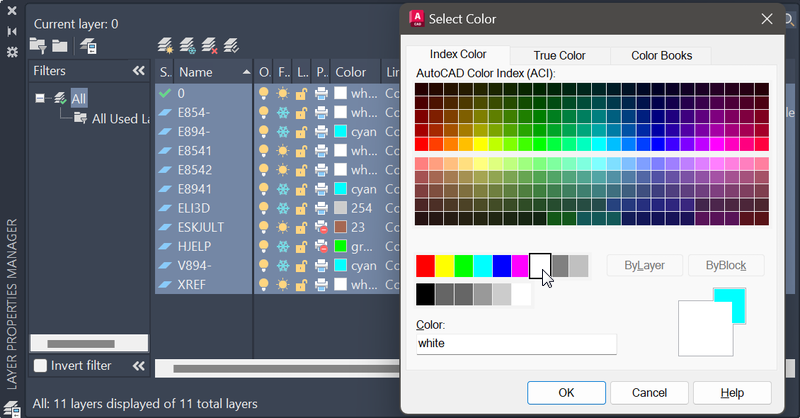
Task: Turn off the E854- layer lightbulb
Action: pos(265,112)
